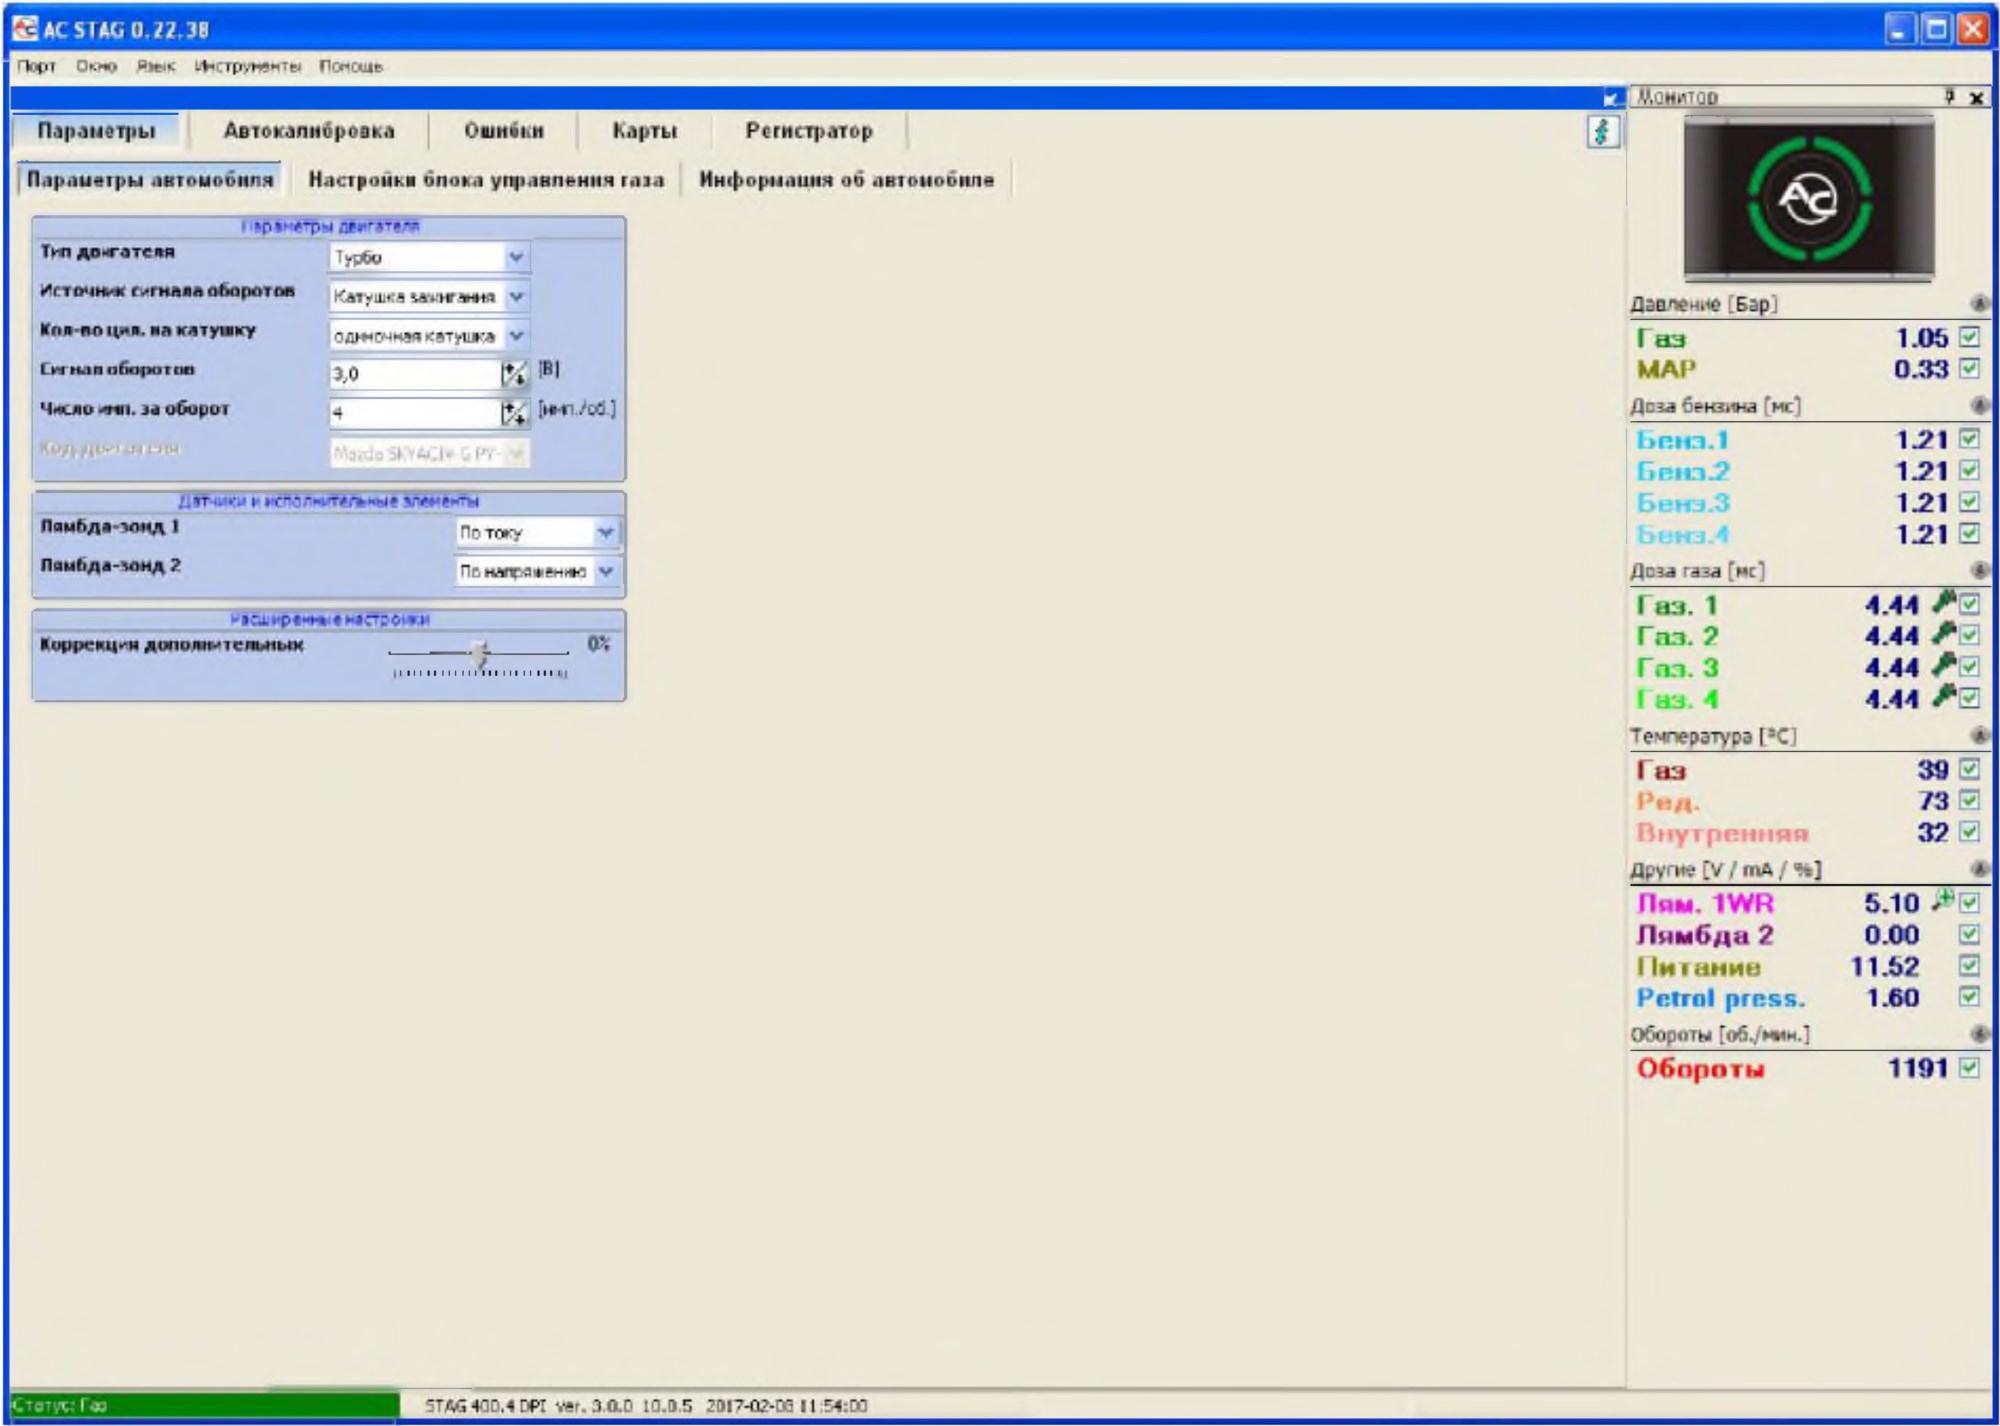2000x1426 pixels.
Task: Toggle the Лям. 1WR checkbox
Action: click(x=1970, y=903)
